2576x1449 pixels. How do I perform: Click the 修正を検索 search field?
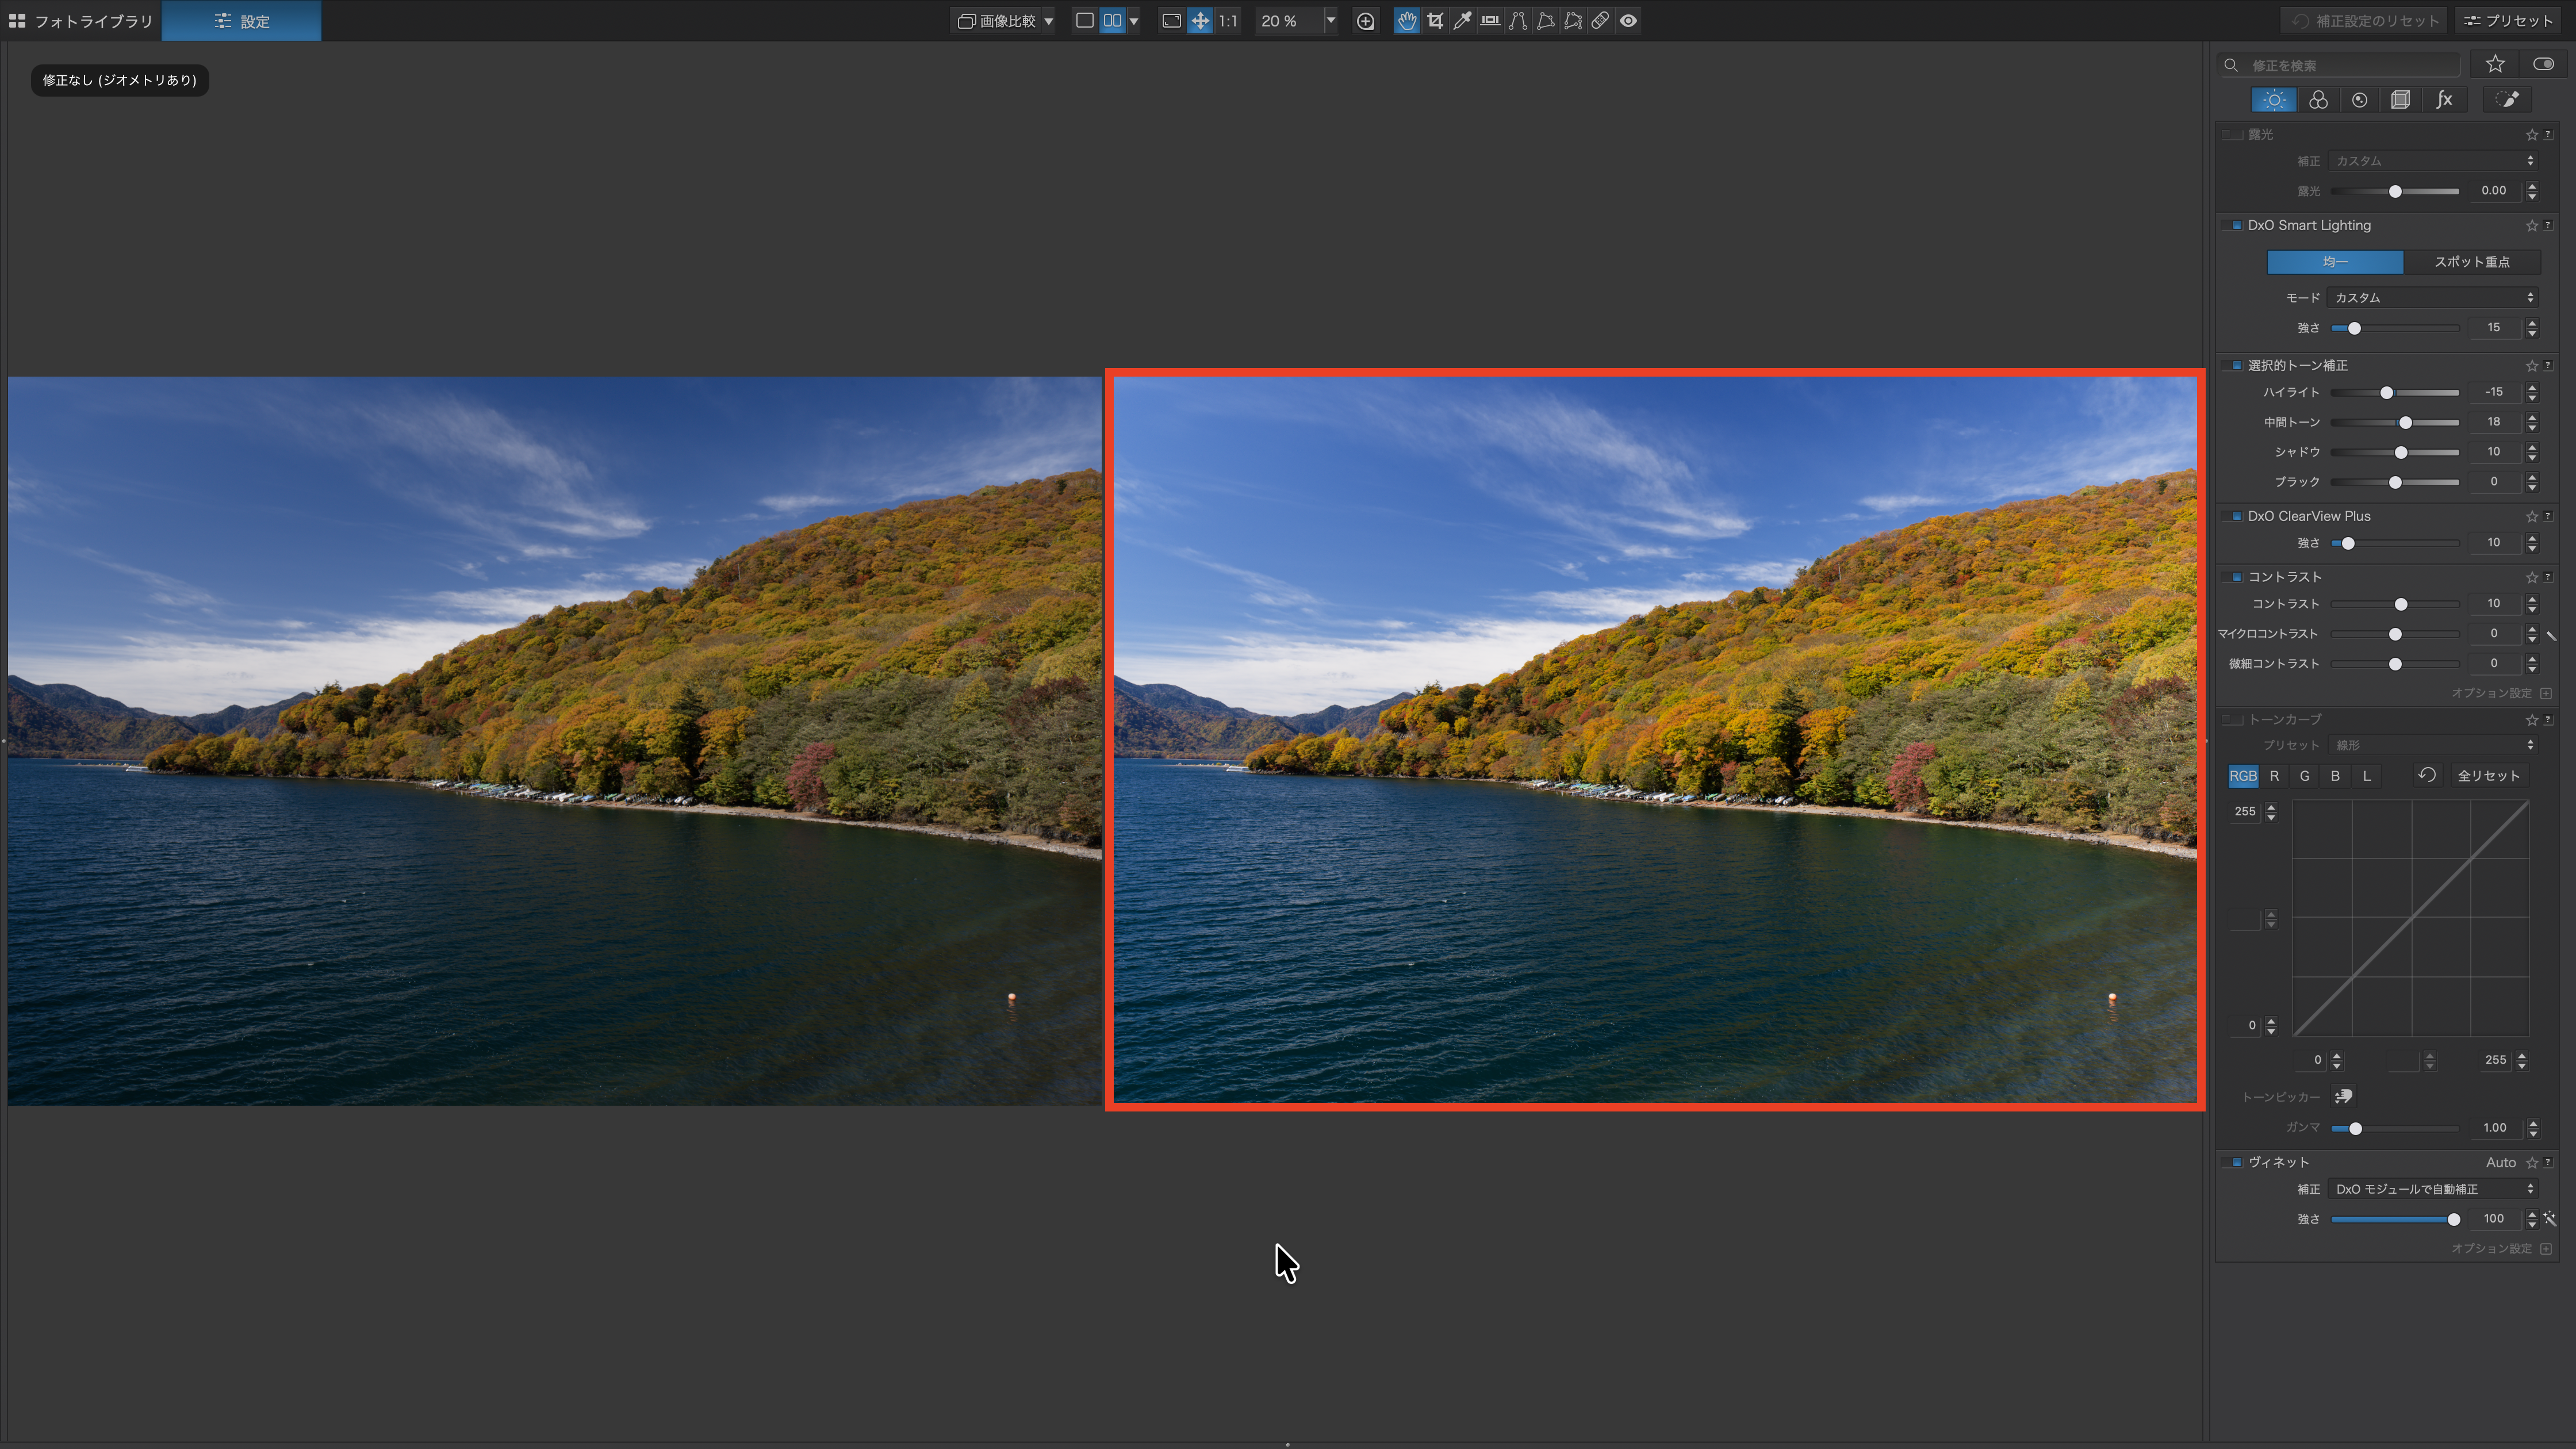pyautogui.click(x=2350, y=65)
